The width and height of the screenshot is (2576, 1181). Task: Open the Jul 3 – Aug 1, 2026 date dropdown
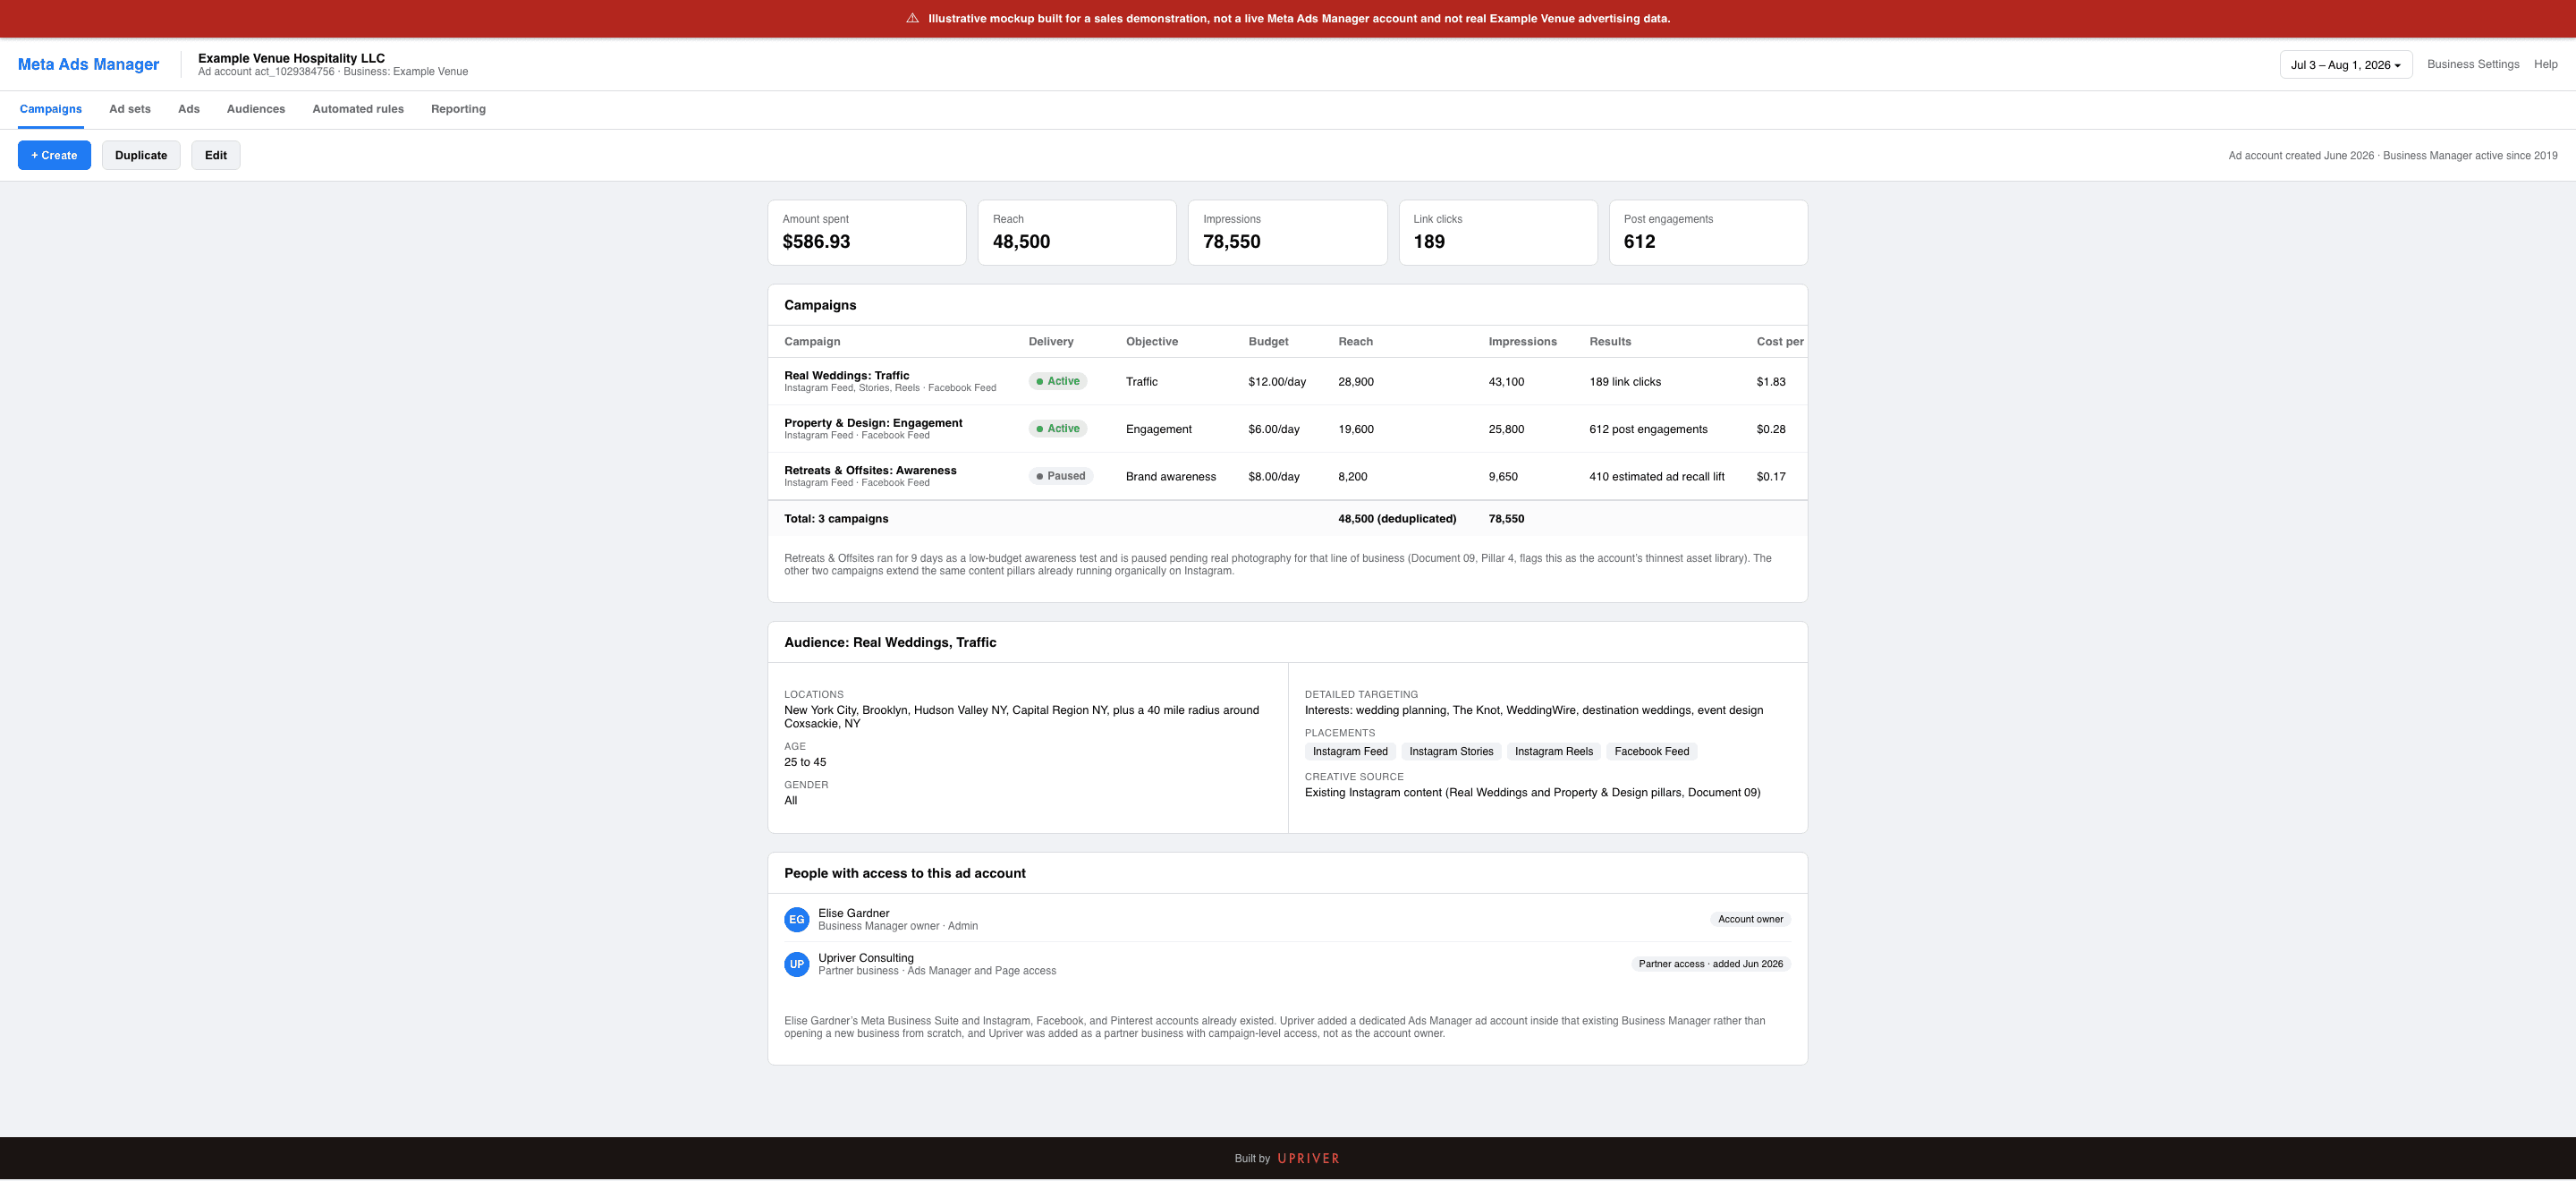coord(2346,65)
